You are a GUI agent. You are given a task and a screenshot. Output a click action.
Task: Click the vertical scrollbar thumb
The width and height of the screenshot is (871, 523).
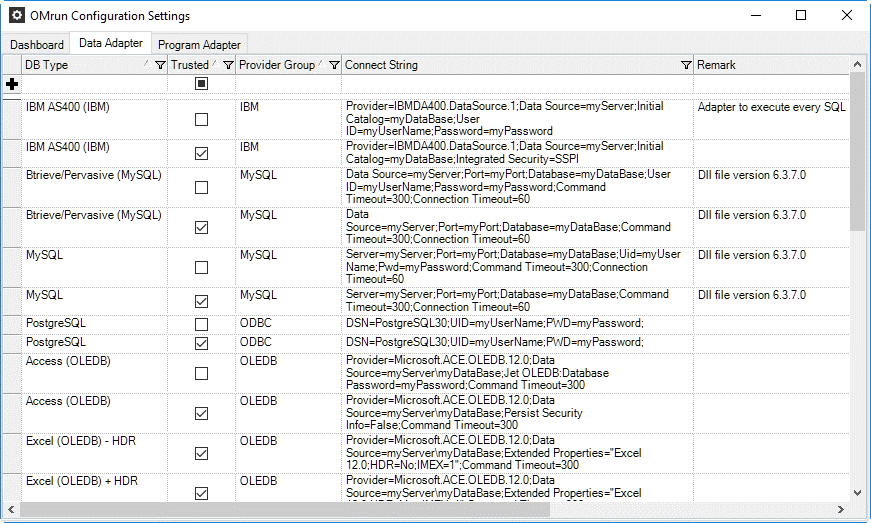[x=857, y=152]
